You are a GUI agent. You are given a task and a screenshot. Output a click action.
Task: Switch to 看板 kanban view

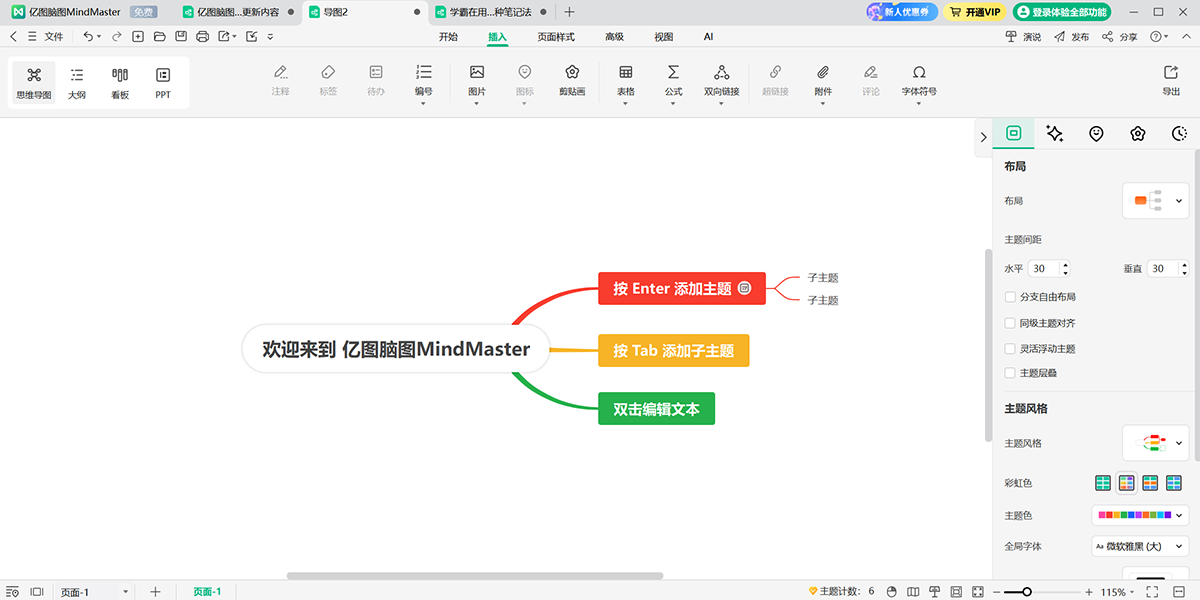pyautogui.click(x=120, y=82)
